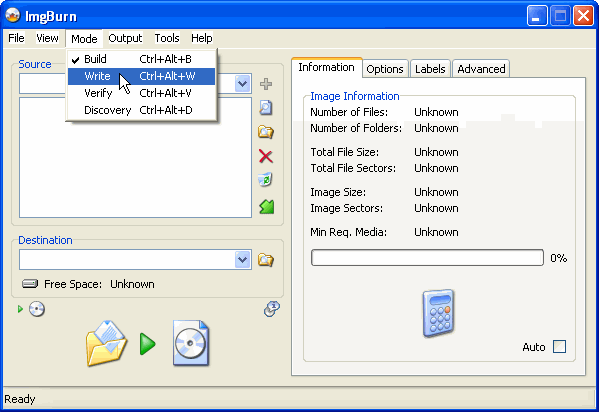Open the Output menu
The height and width of the screenshot is (412, 599).
(125, 38)
